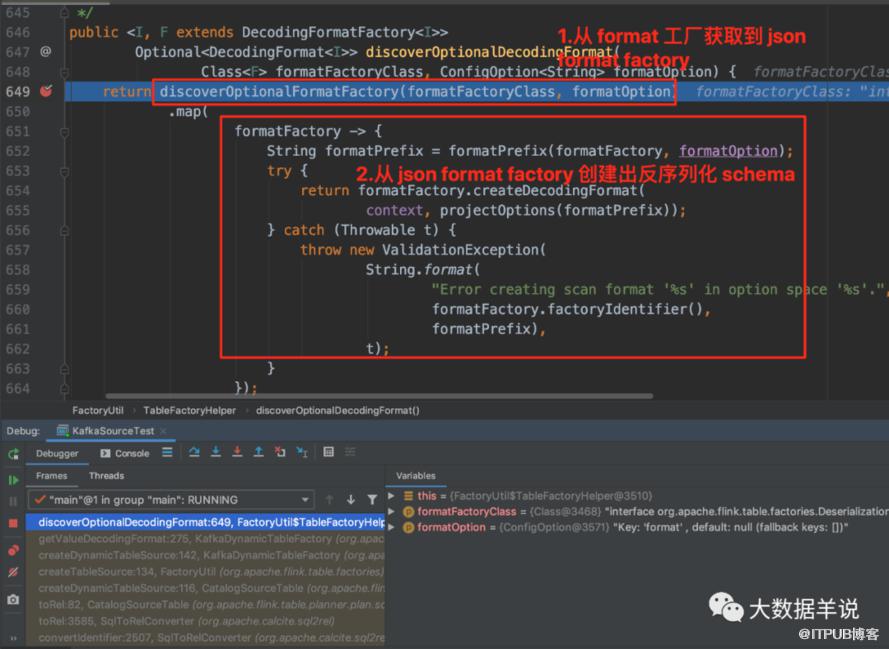
Task: Select the getValueDecodingFormat:276 stack frame
Action: 205,538
